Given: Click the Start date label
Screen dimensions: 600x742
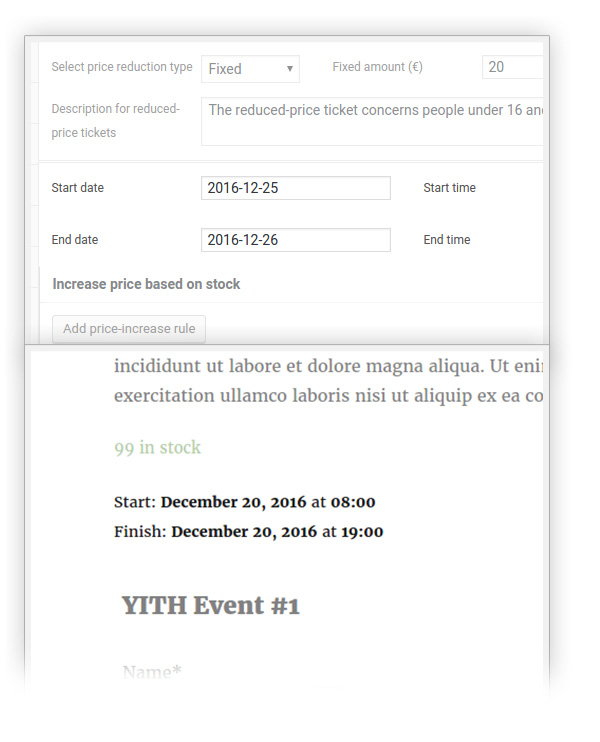Looking at the screenshot, I should [x=77, y=188].
